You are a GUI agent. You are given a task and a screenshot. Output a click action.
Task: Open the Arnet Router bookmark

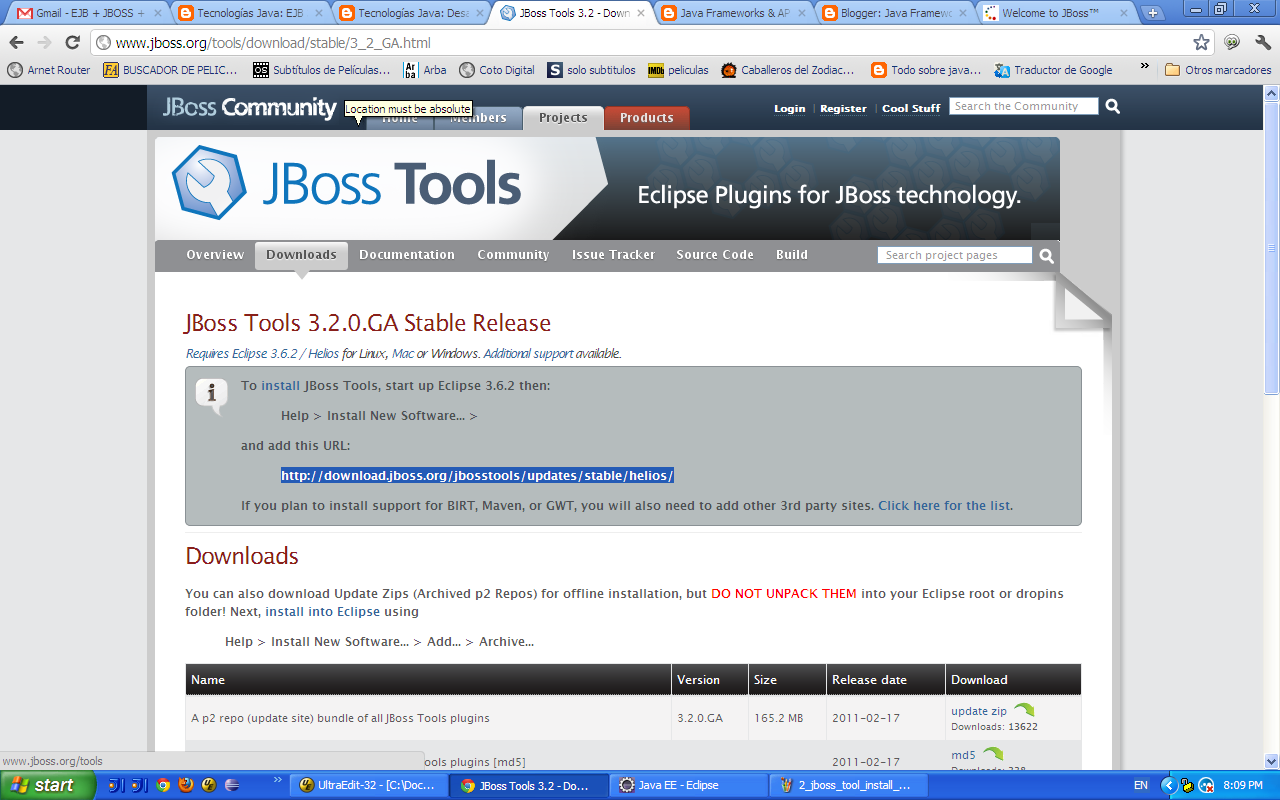coord(48,70)
